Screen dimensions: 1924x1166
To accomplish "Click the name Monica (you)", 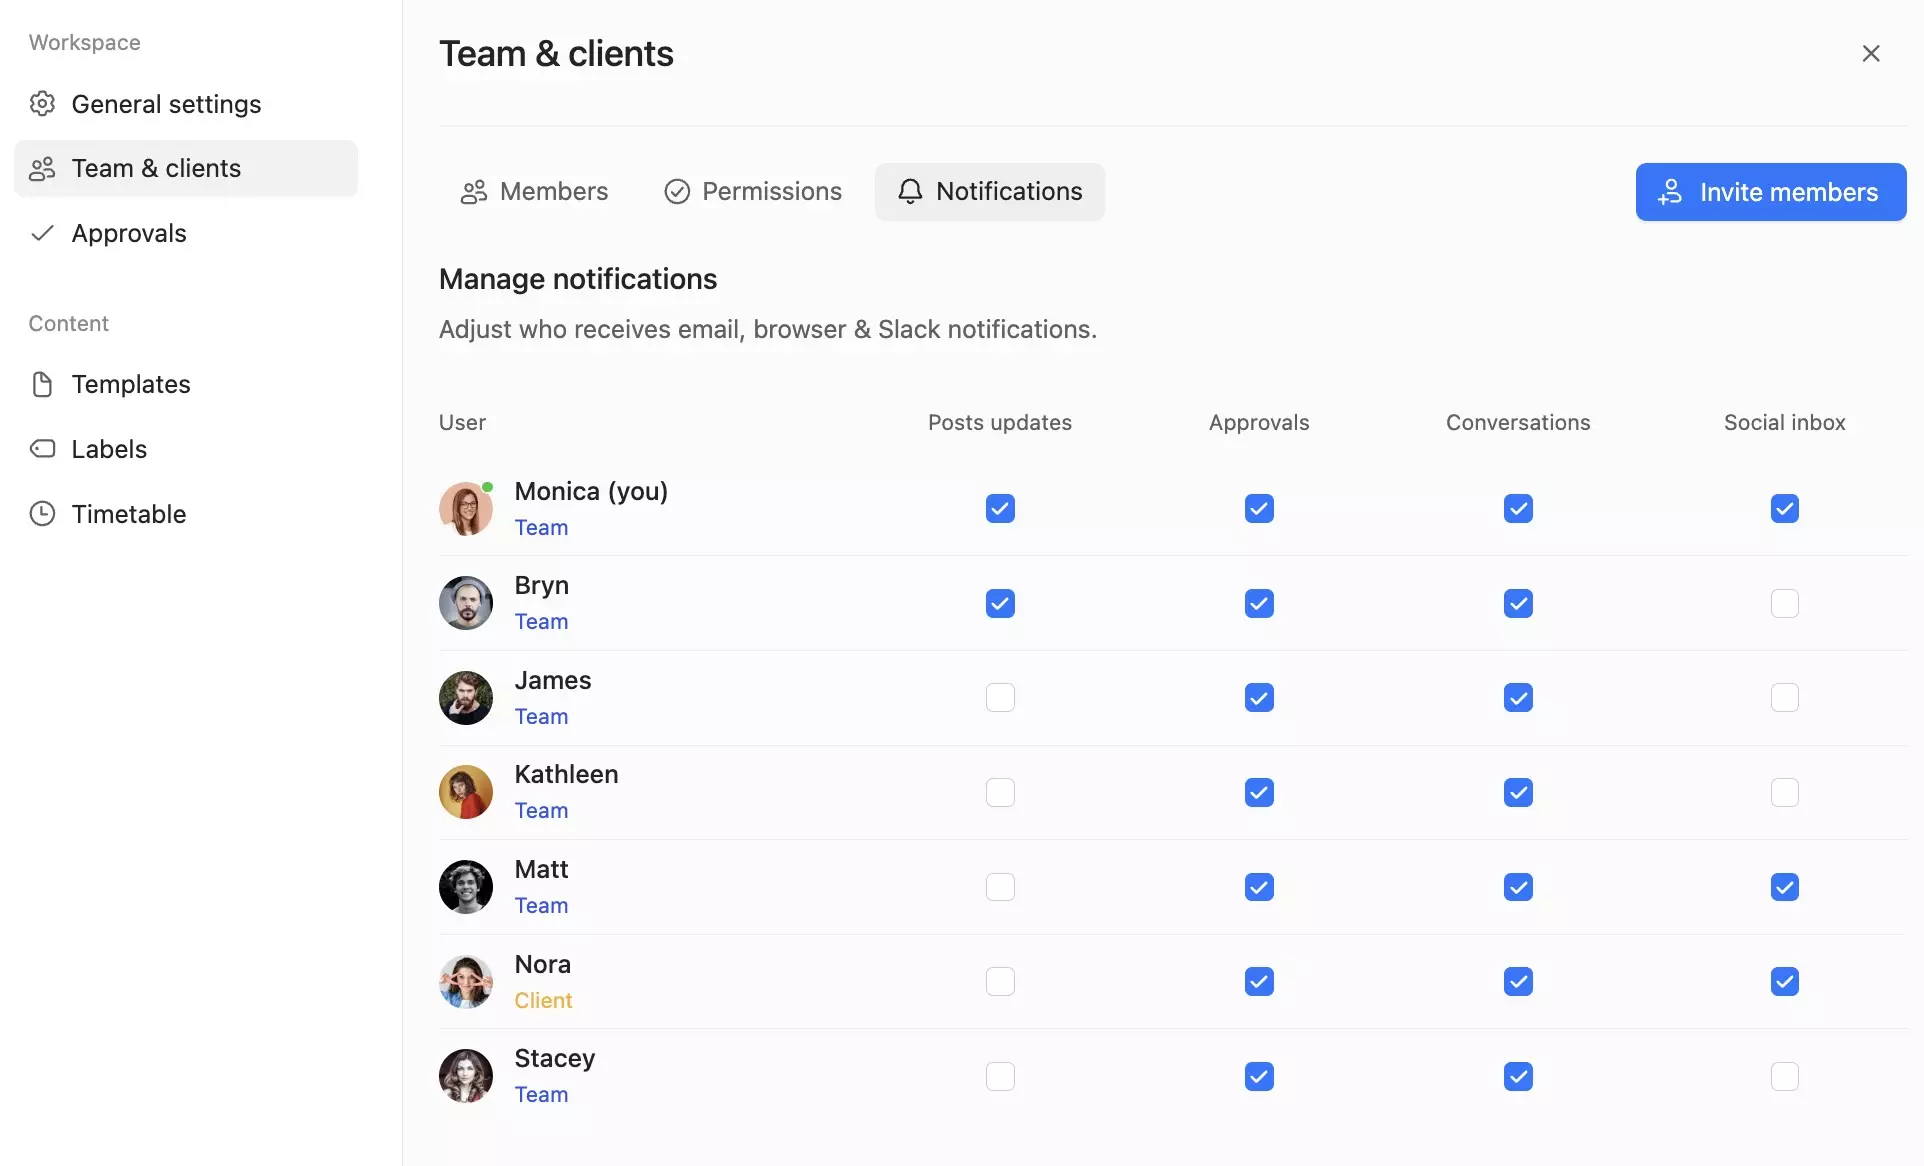I will pos(591,491).
